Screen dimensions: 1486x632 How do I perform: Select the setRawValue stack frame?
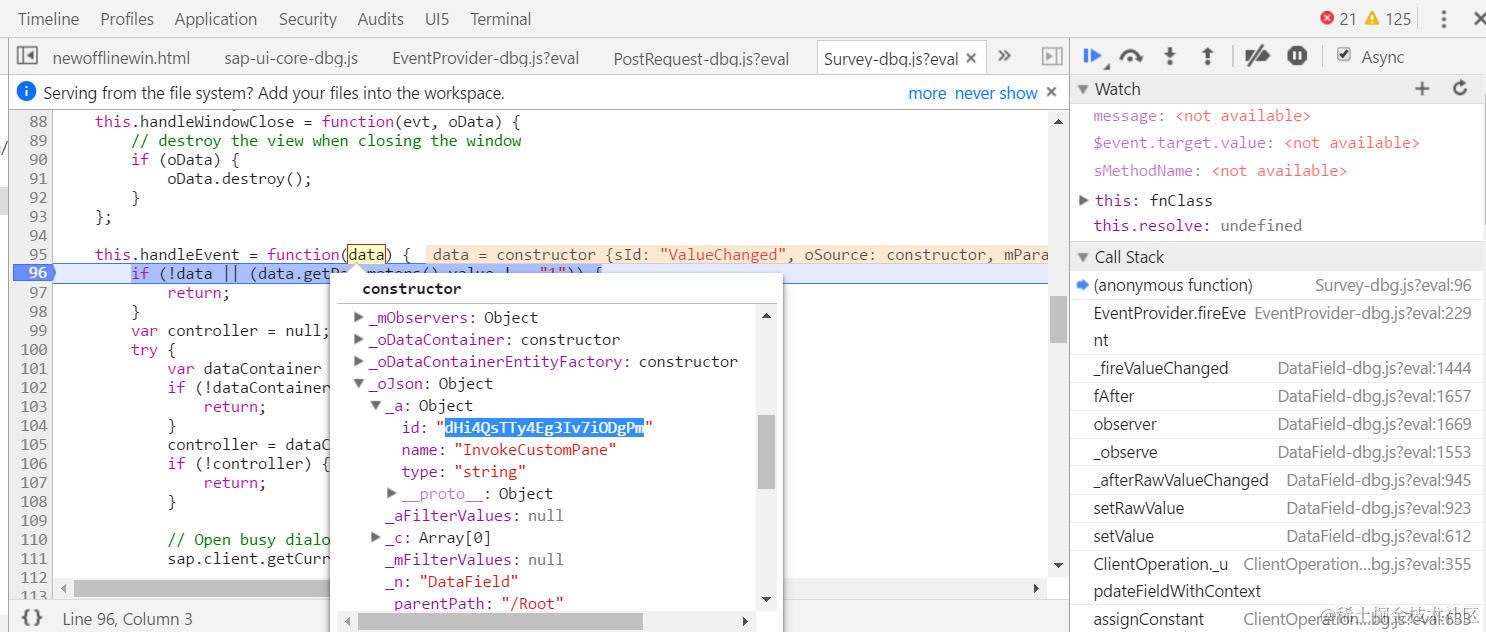click(x=1276, y=508)
